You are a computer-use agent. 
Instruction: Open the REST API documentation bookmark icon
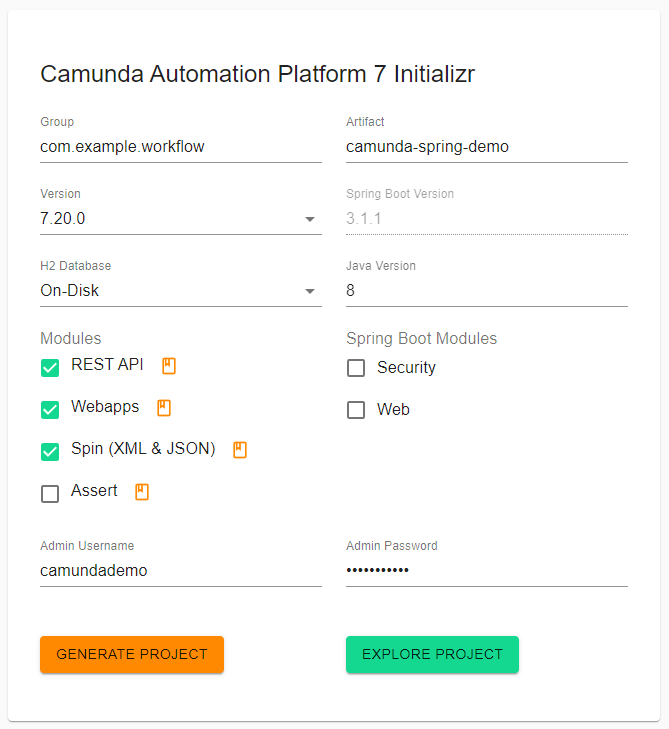coord(169,366)
